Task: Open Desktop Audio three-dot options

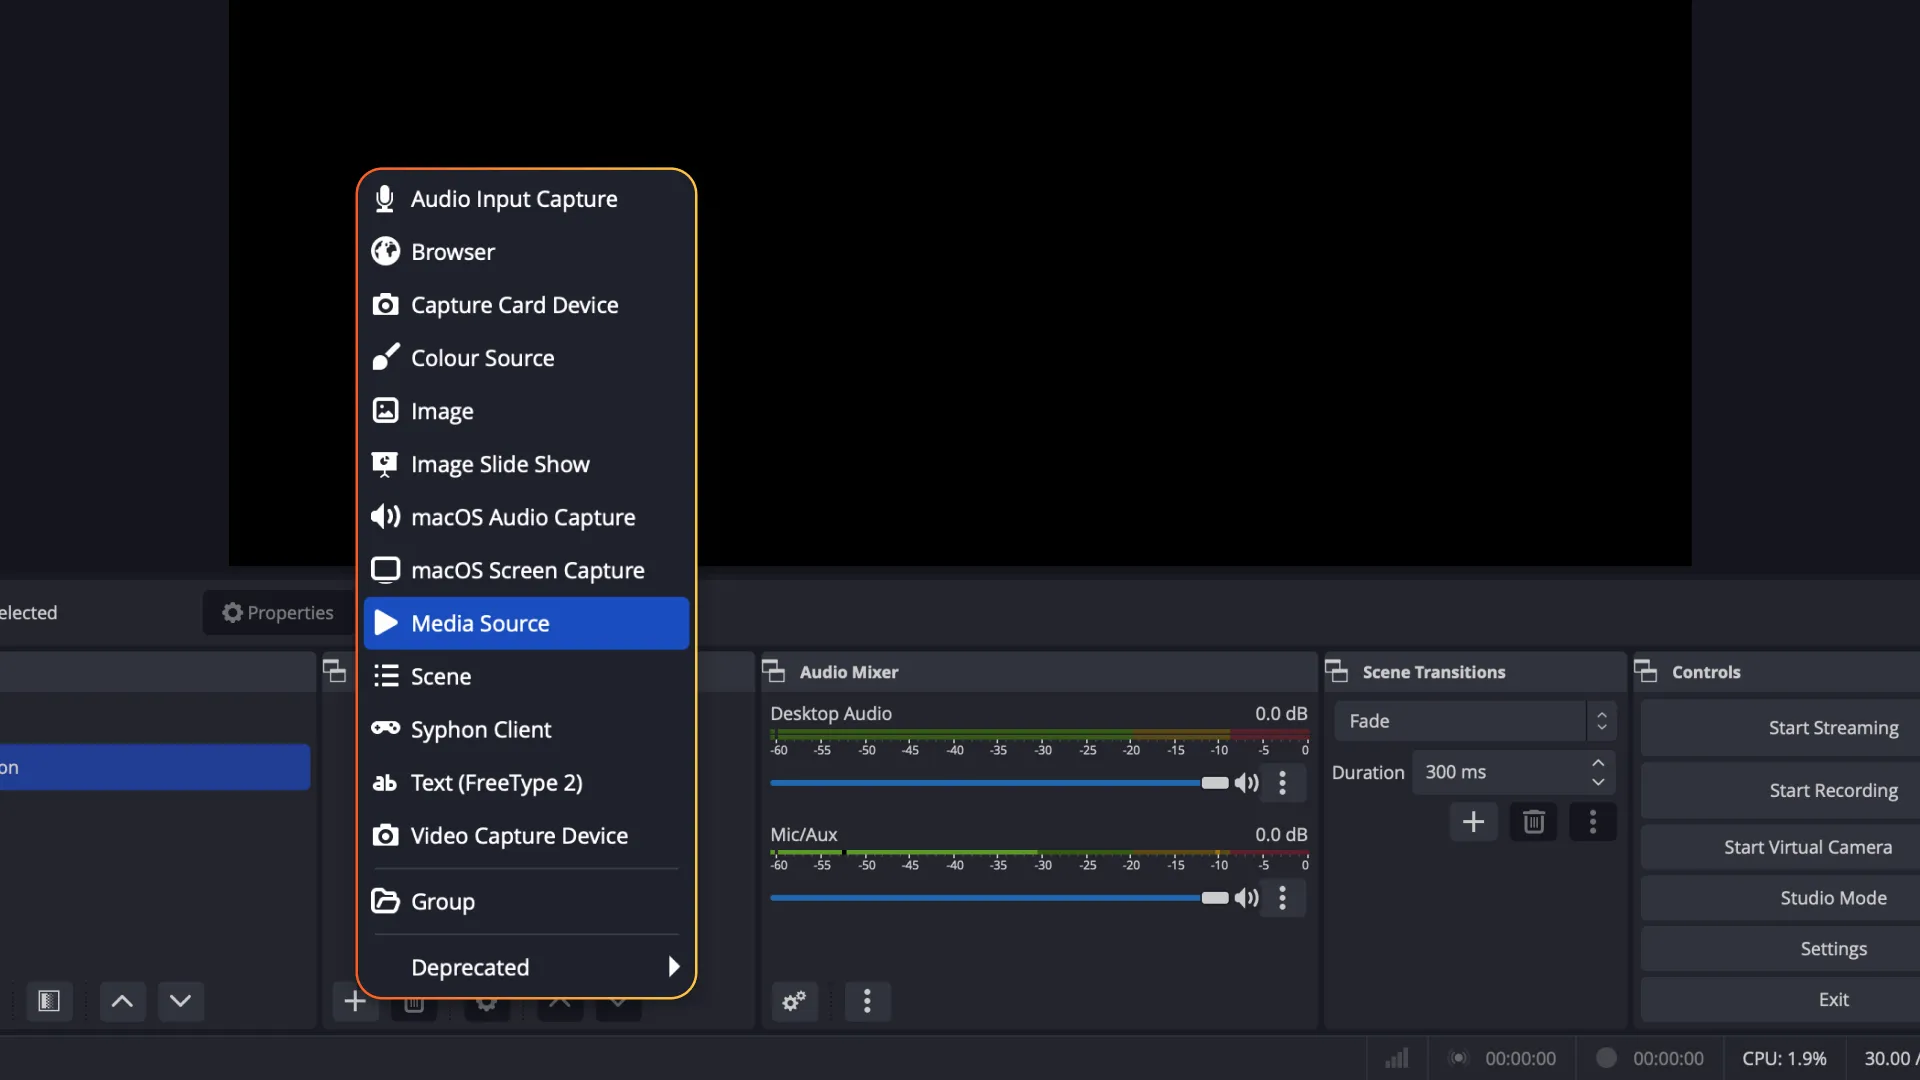Action: click(1282, 783)
